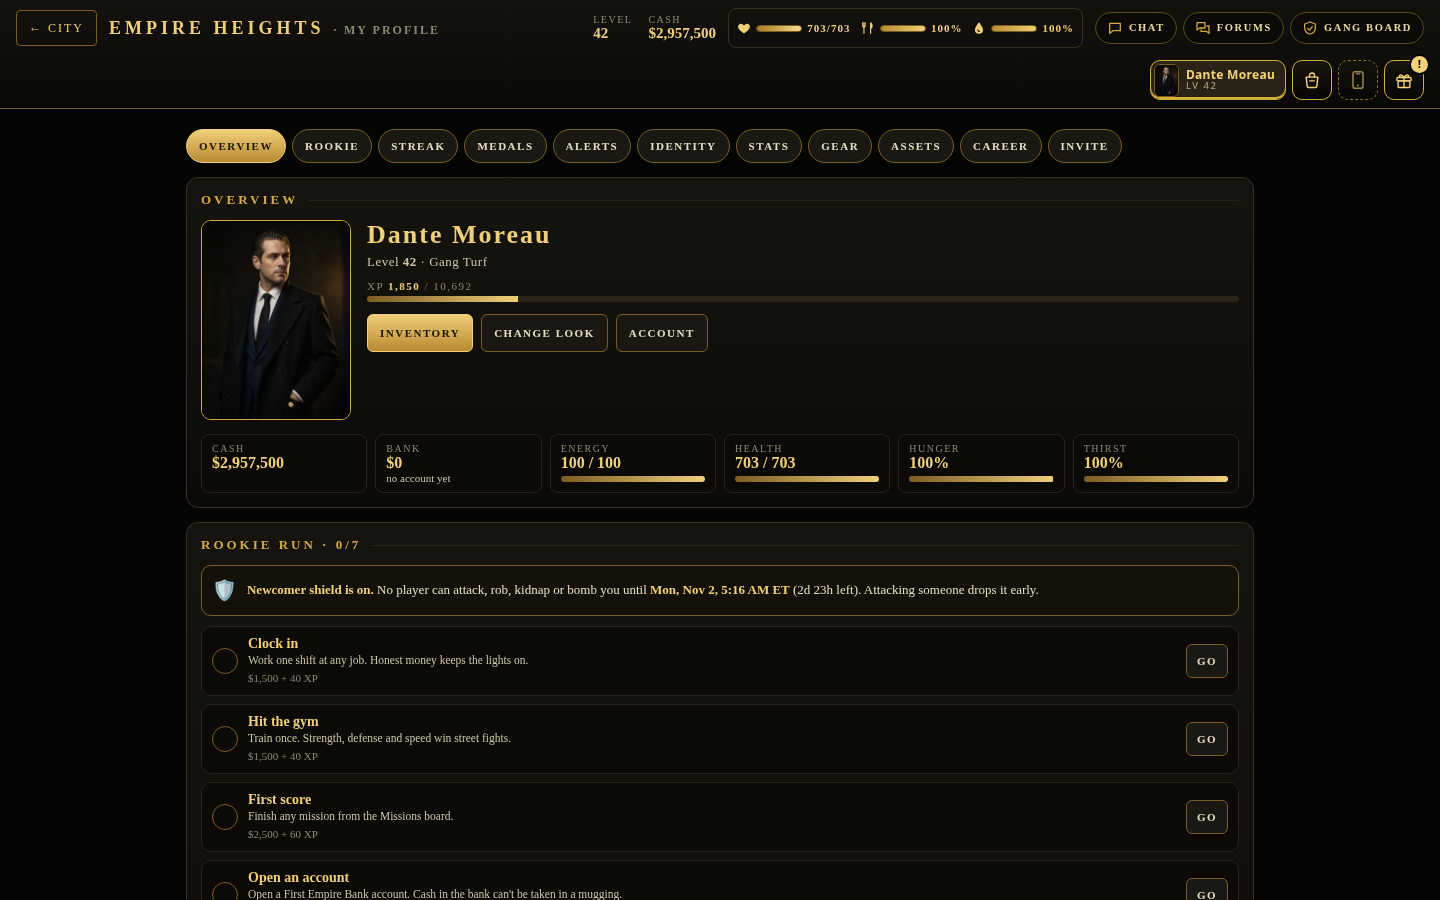Click the Energy bar in the stat card
The height and width of the screenshot is (900, 1440).
(x=633, y=479)
